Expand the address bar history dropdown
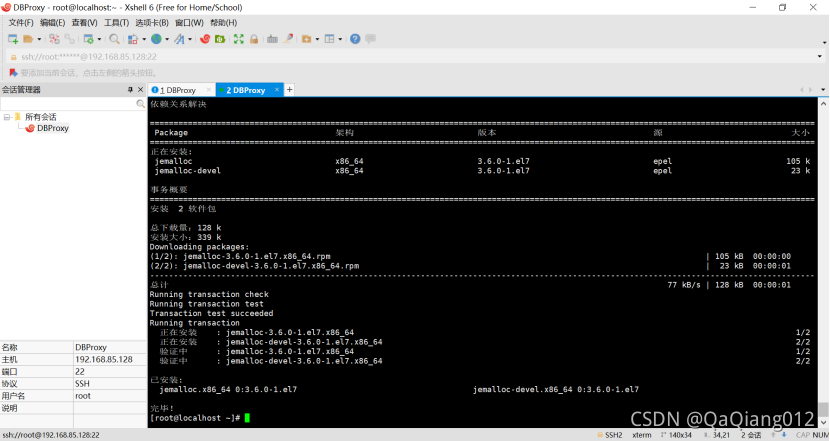Image resolution: width=830 pixels, height=441 pixels. [x=819, y=57]
